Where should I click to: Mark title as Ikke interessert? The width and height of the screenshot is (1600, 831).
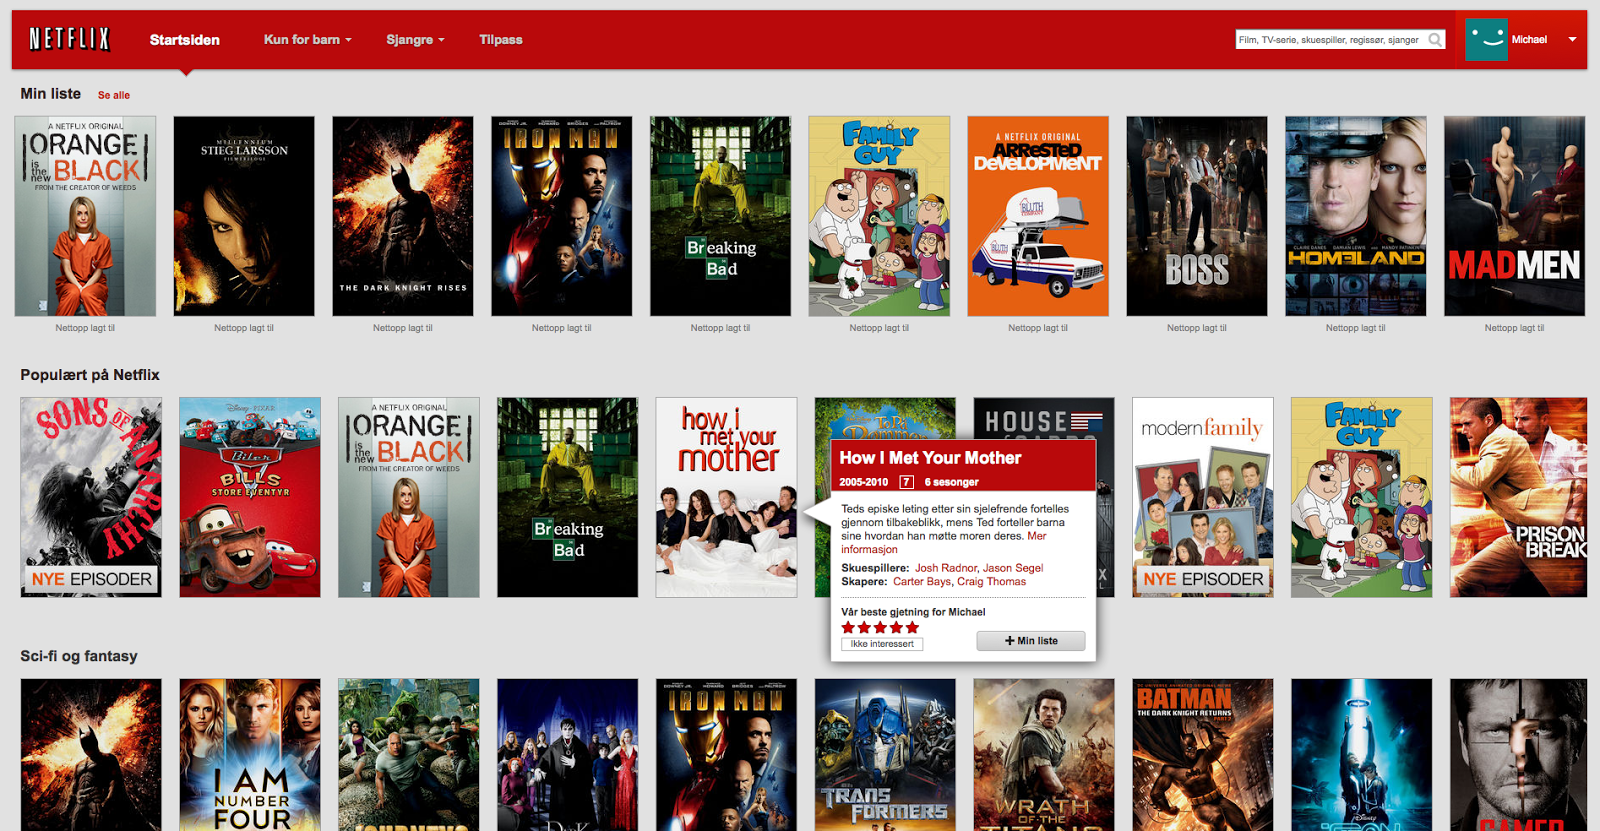click(x=882, y=644)
